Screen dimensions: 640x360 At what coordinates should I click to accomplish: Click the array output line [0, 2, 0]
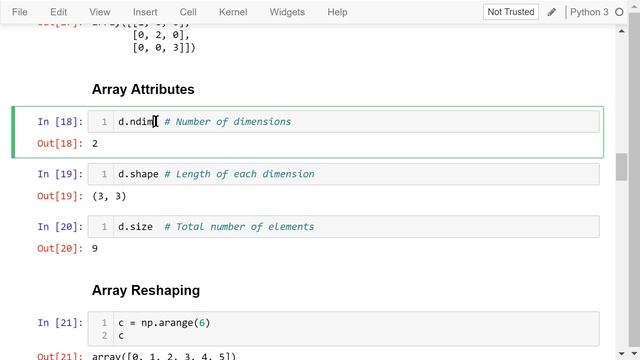click(x=161, y=35)
